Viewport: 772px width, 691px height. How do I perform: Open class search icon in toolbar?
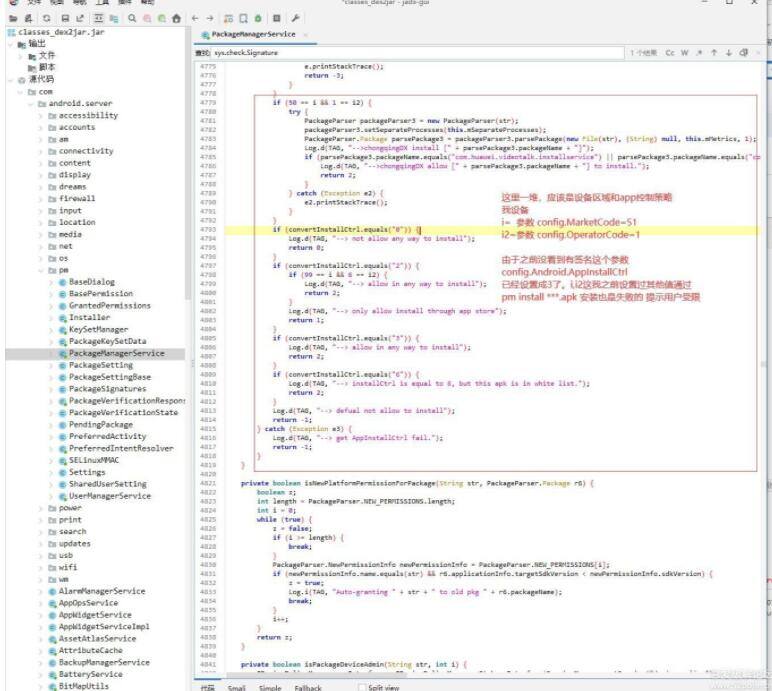pyautogui.click(x=147, y=19)
